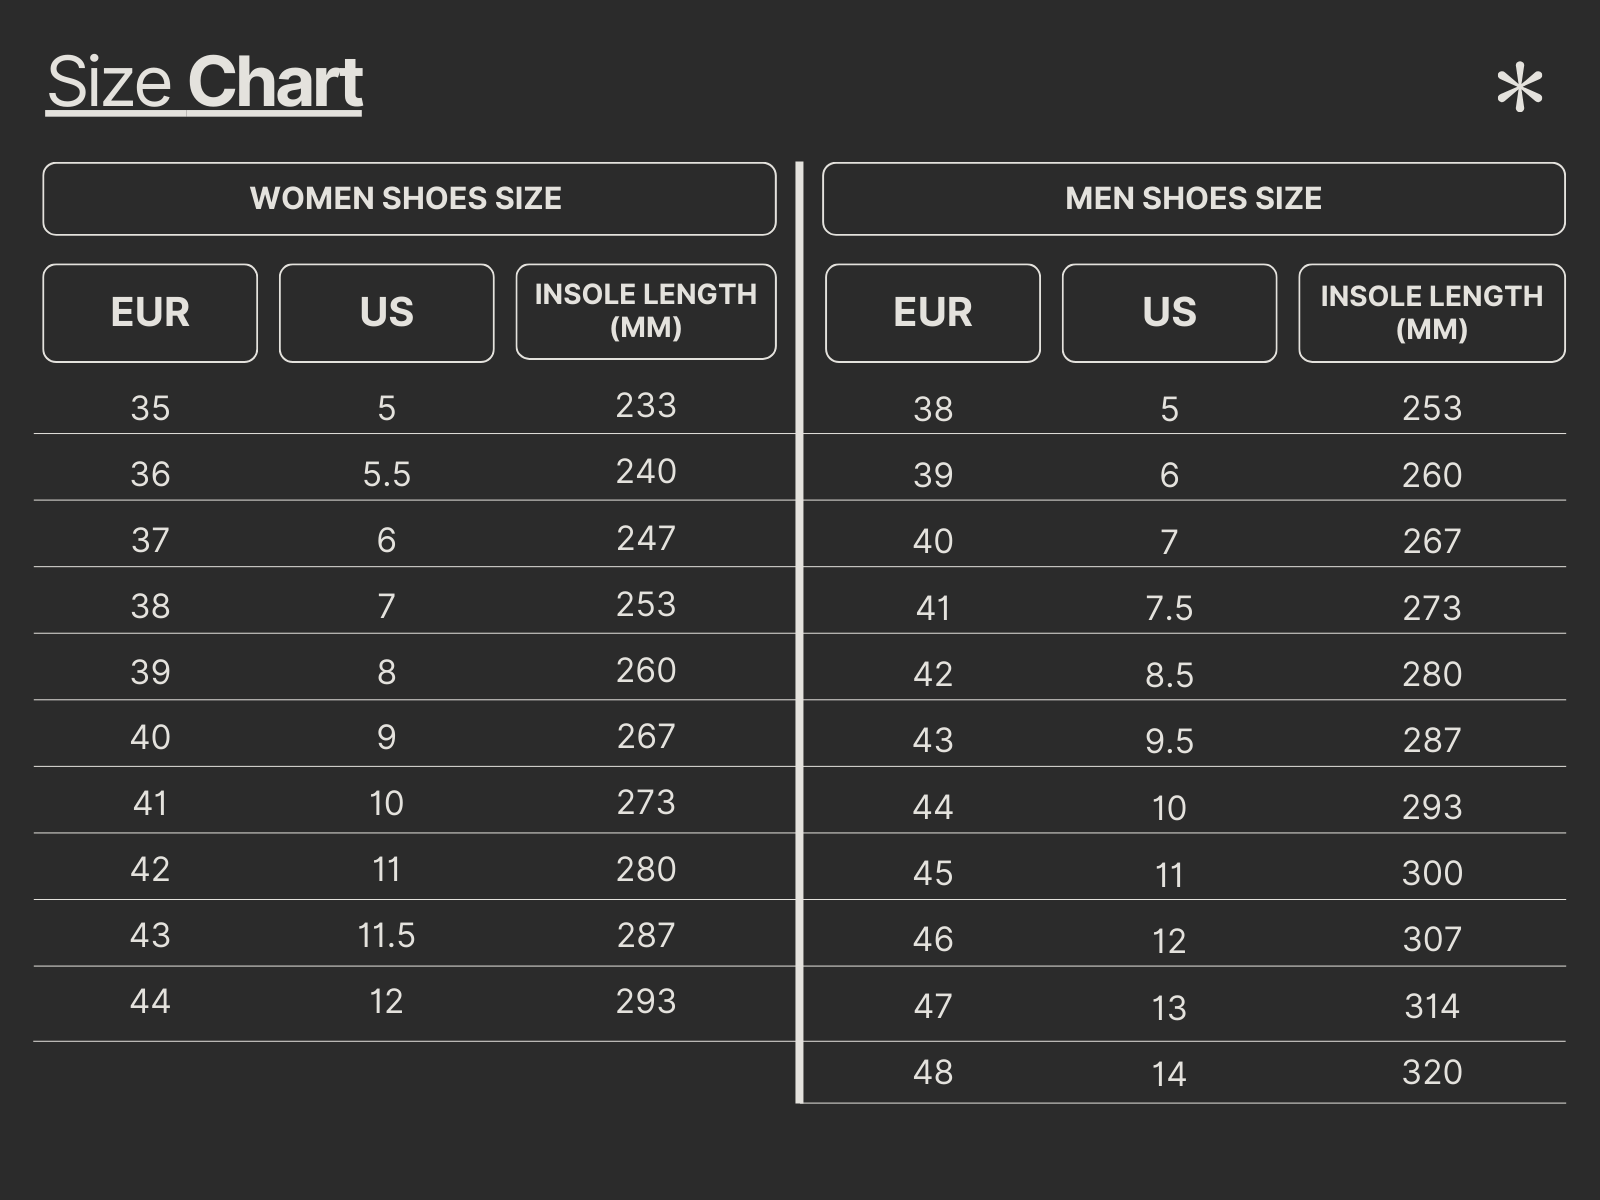Select women's US size 5.5 cell
Screen dimensions: 1600x1200
[x=387, y=474]
